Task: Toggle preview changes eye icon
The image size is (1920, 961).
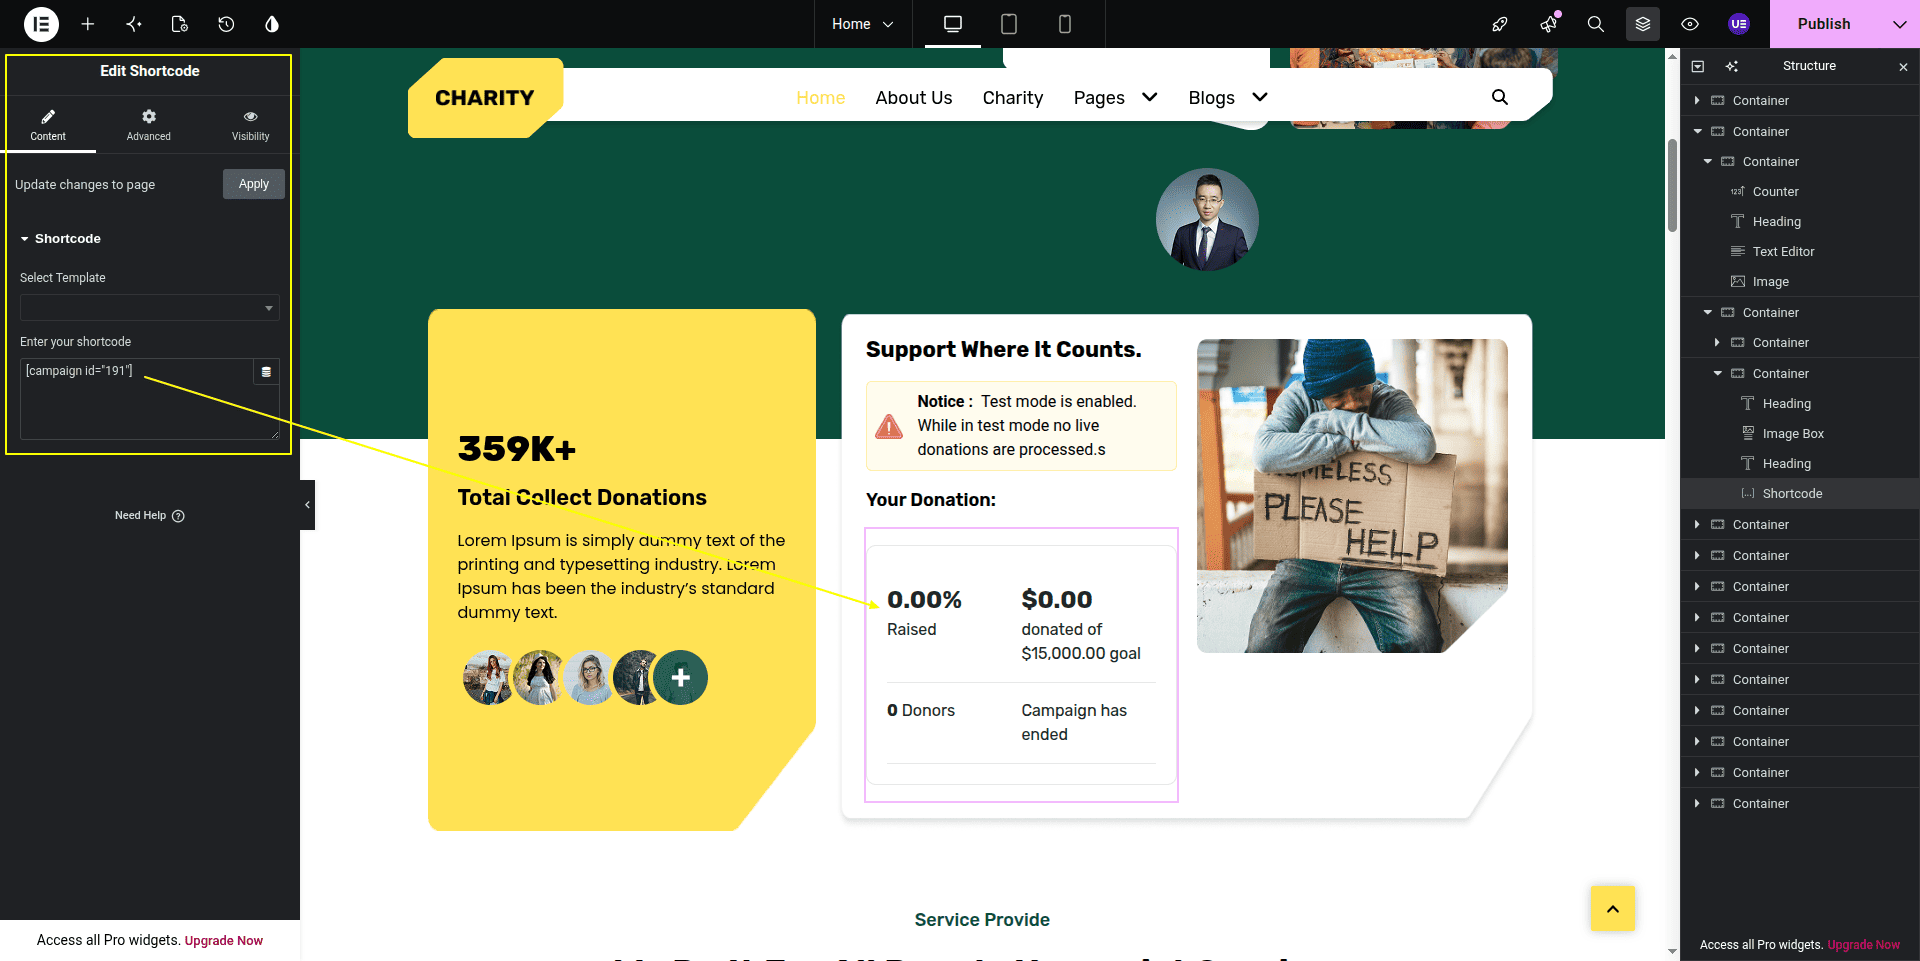Action: pos(1690,24)
